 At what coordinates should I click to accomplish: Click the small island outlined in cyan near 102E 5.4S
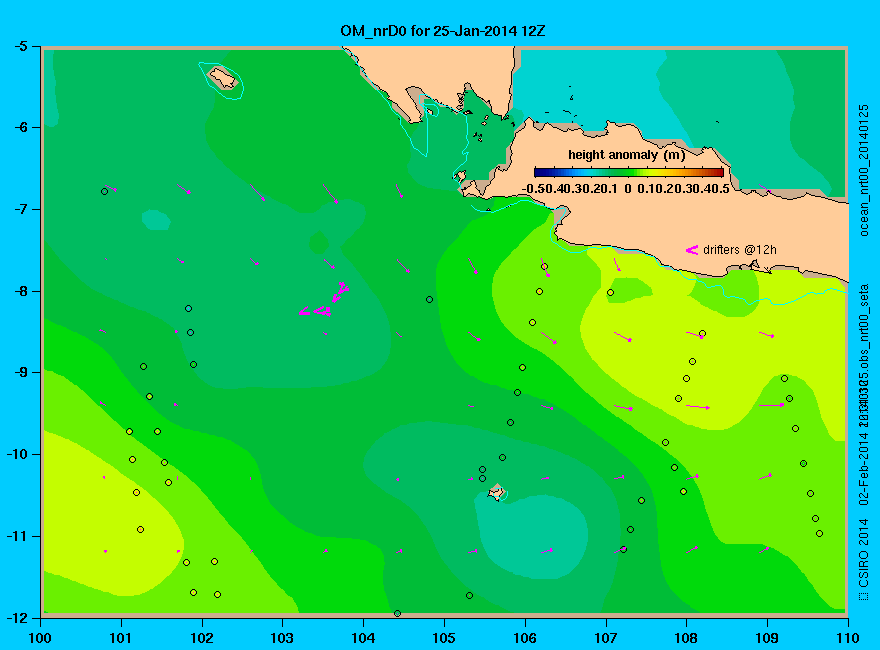pyautogui.click(x=223, y=78)
